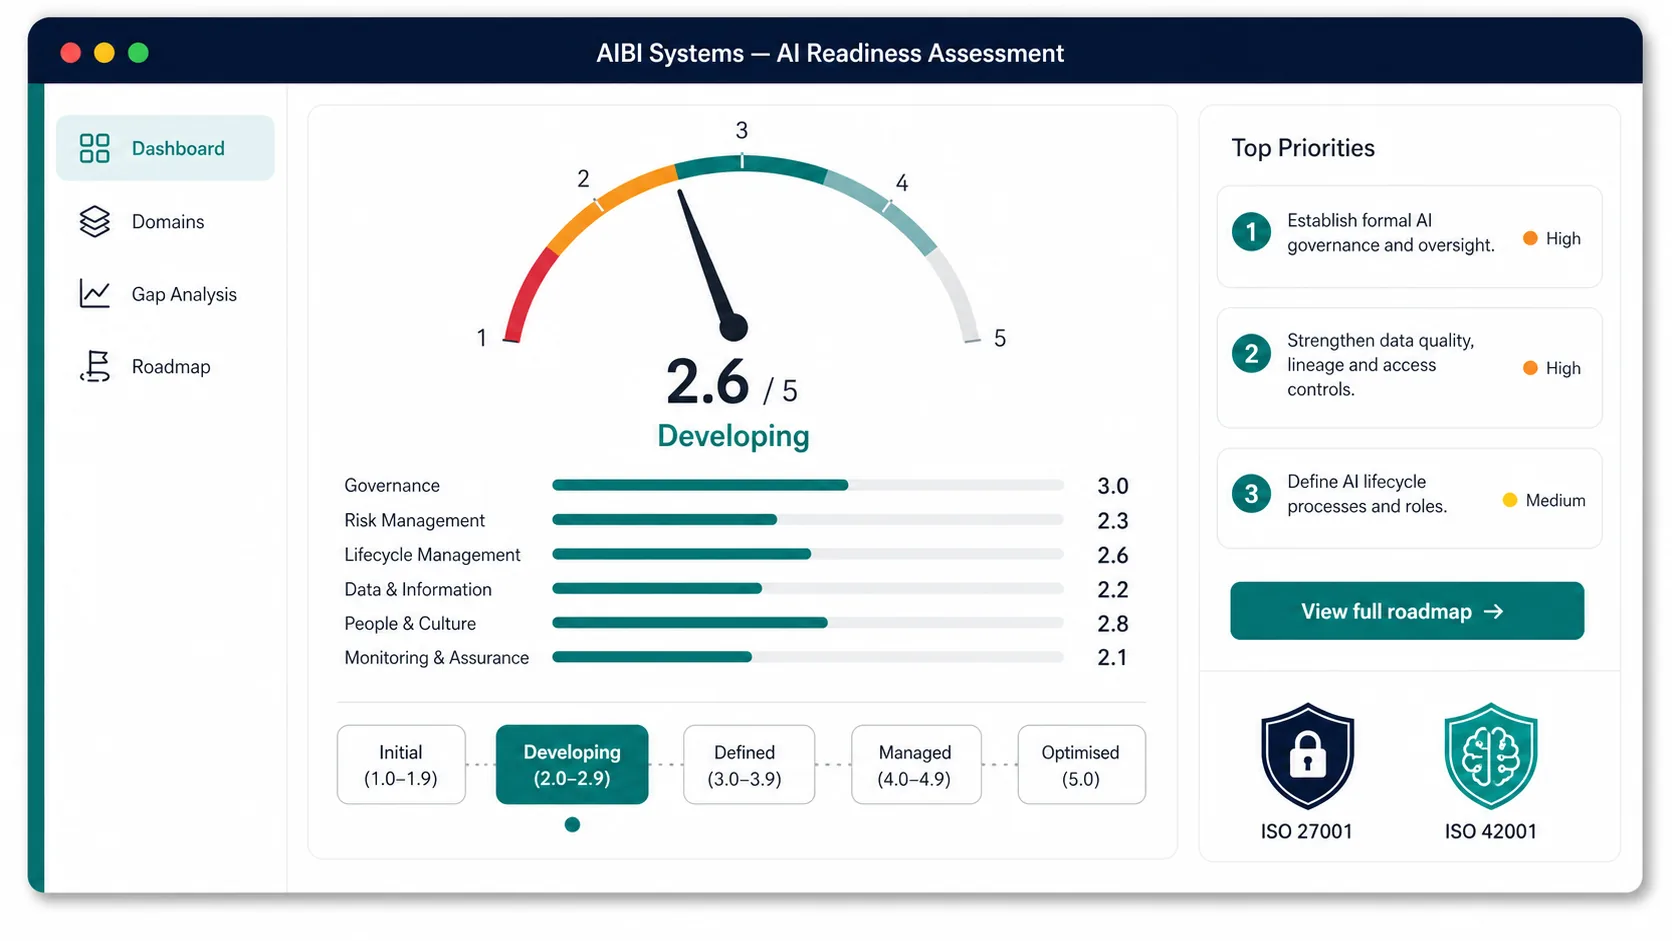The image size is (1672, 941).
Task: Click the Lifecycle Management score 2.6
Action: 1113,555
